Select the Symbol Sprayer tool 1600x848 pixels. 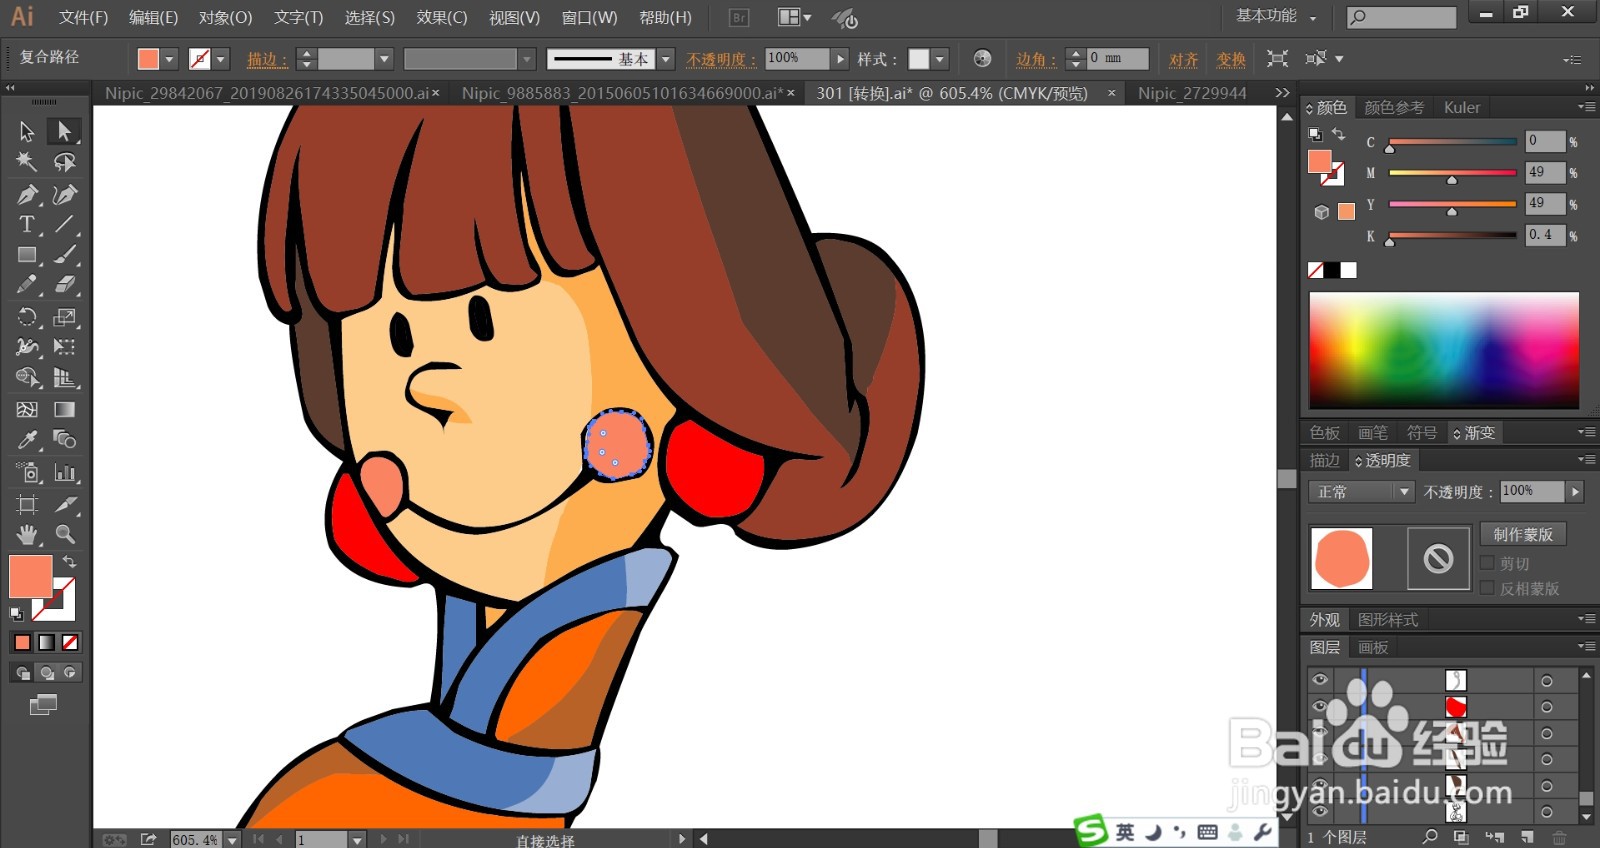27,472
